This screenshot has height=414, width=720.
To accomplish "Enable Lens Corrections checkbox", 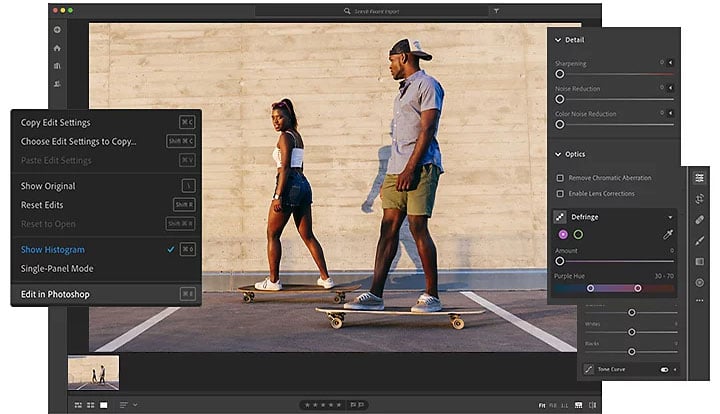I will tap(560, 193).
